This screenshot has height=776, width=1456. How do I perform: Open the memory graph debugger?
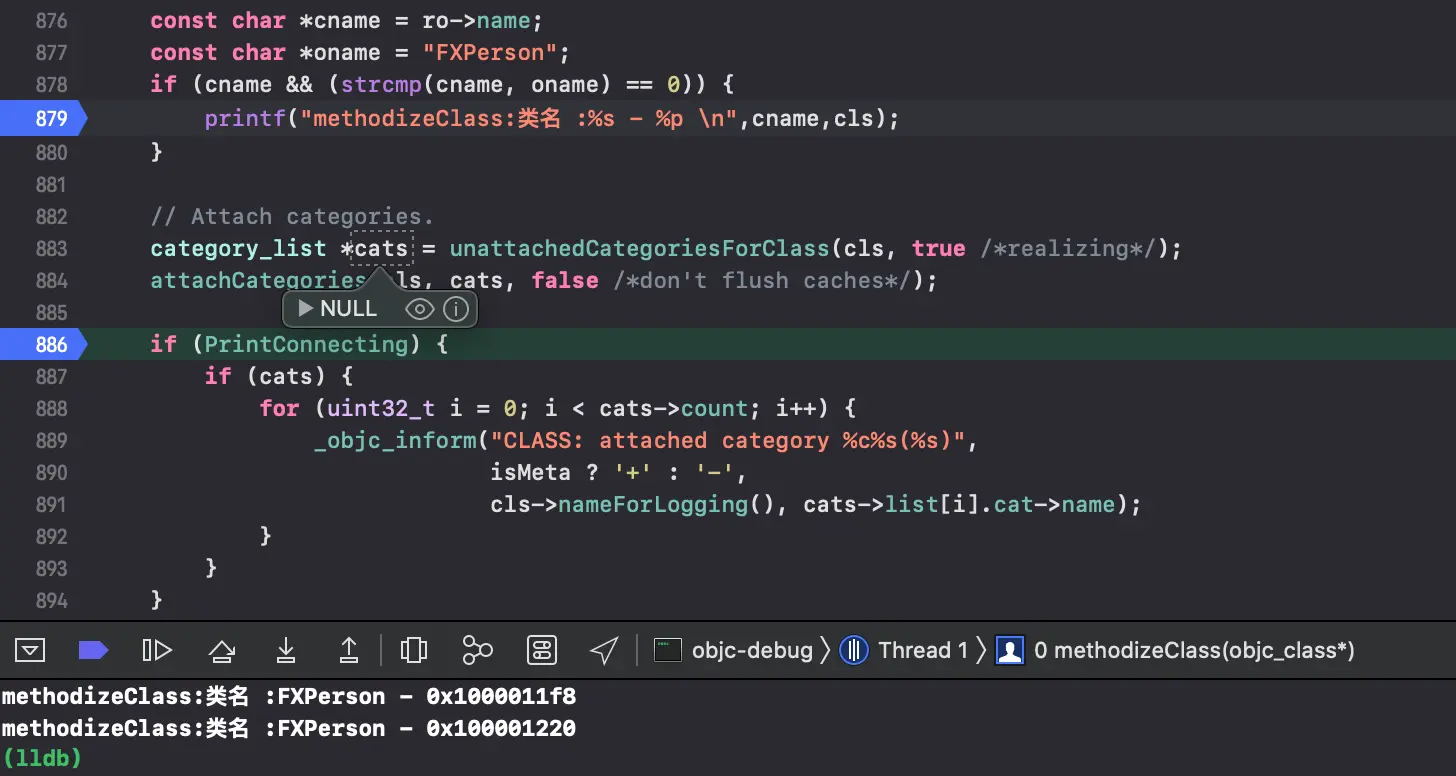click(x=478, y=651)
